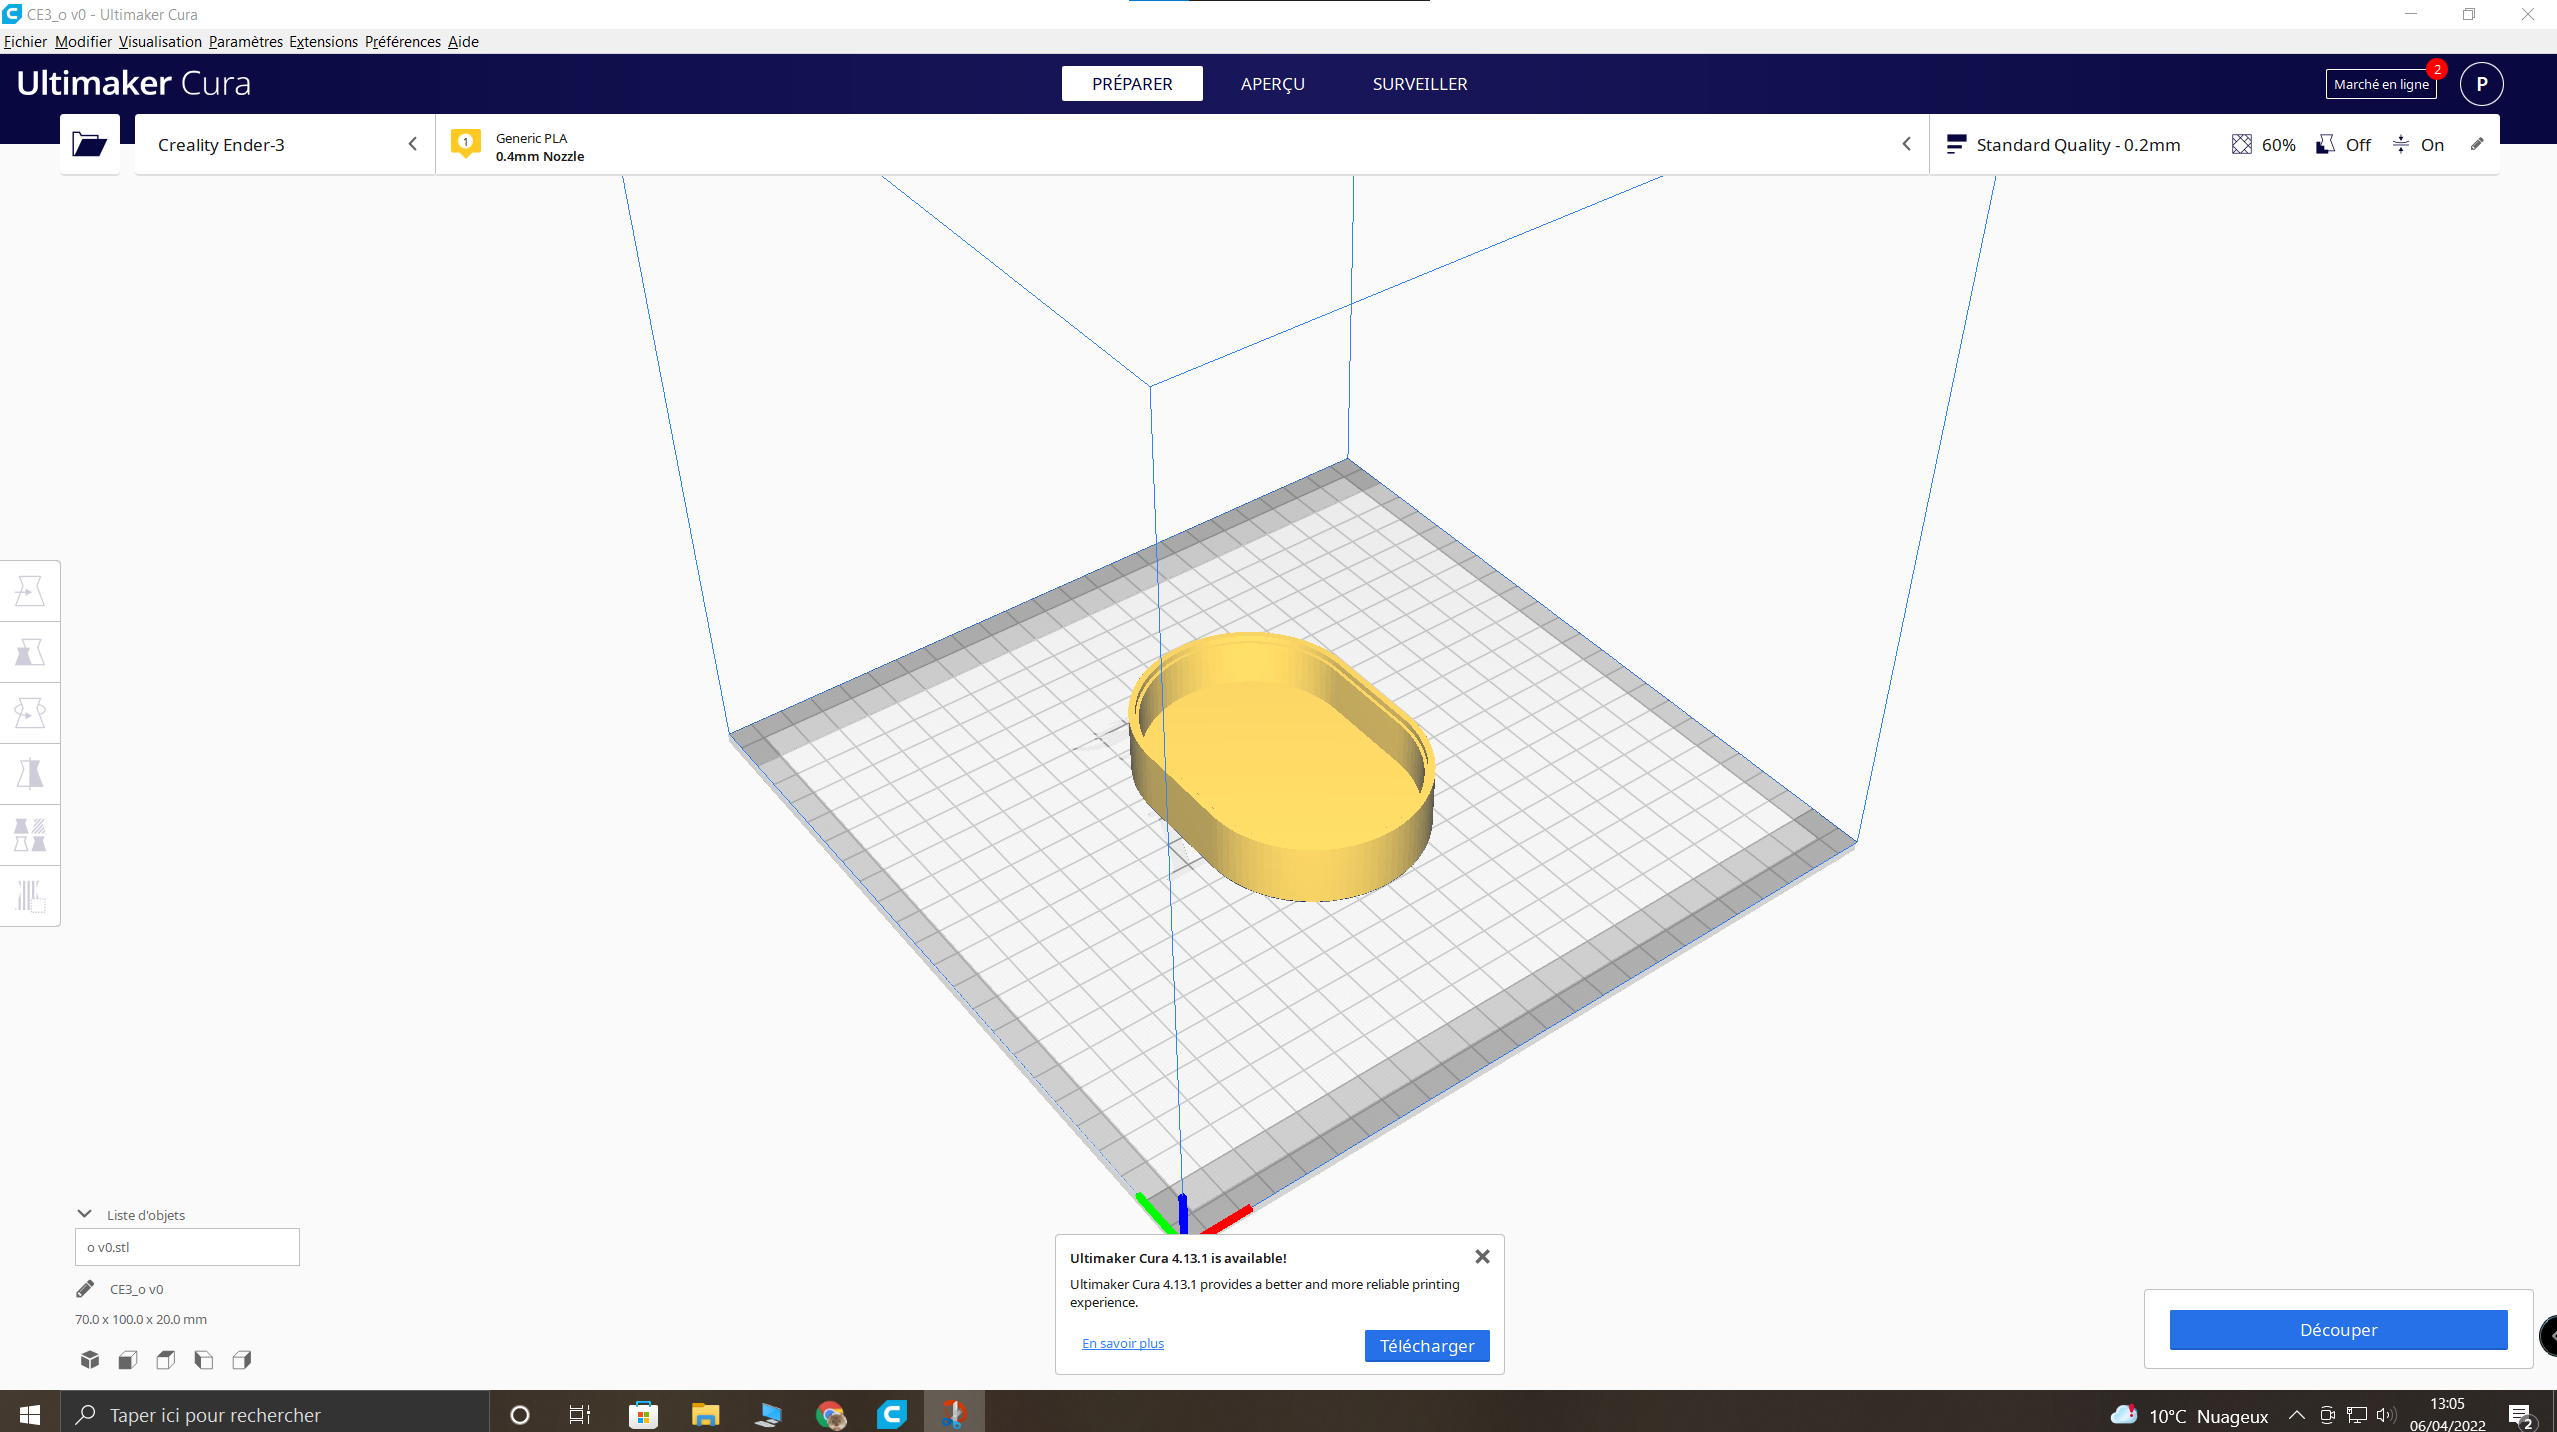The height and width of the screenshot is (1432, 2557).
Task: Select the Mirror tool in left toolbar
Action: coord(30,774)
